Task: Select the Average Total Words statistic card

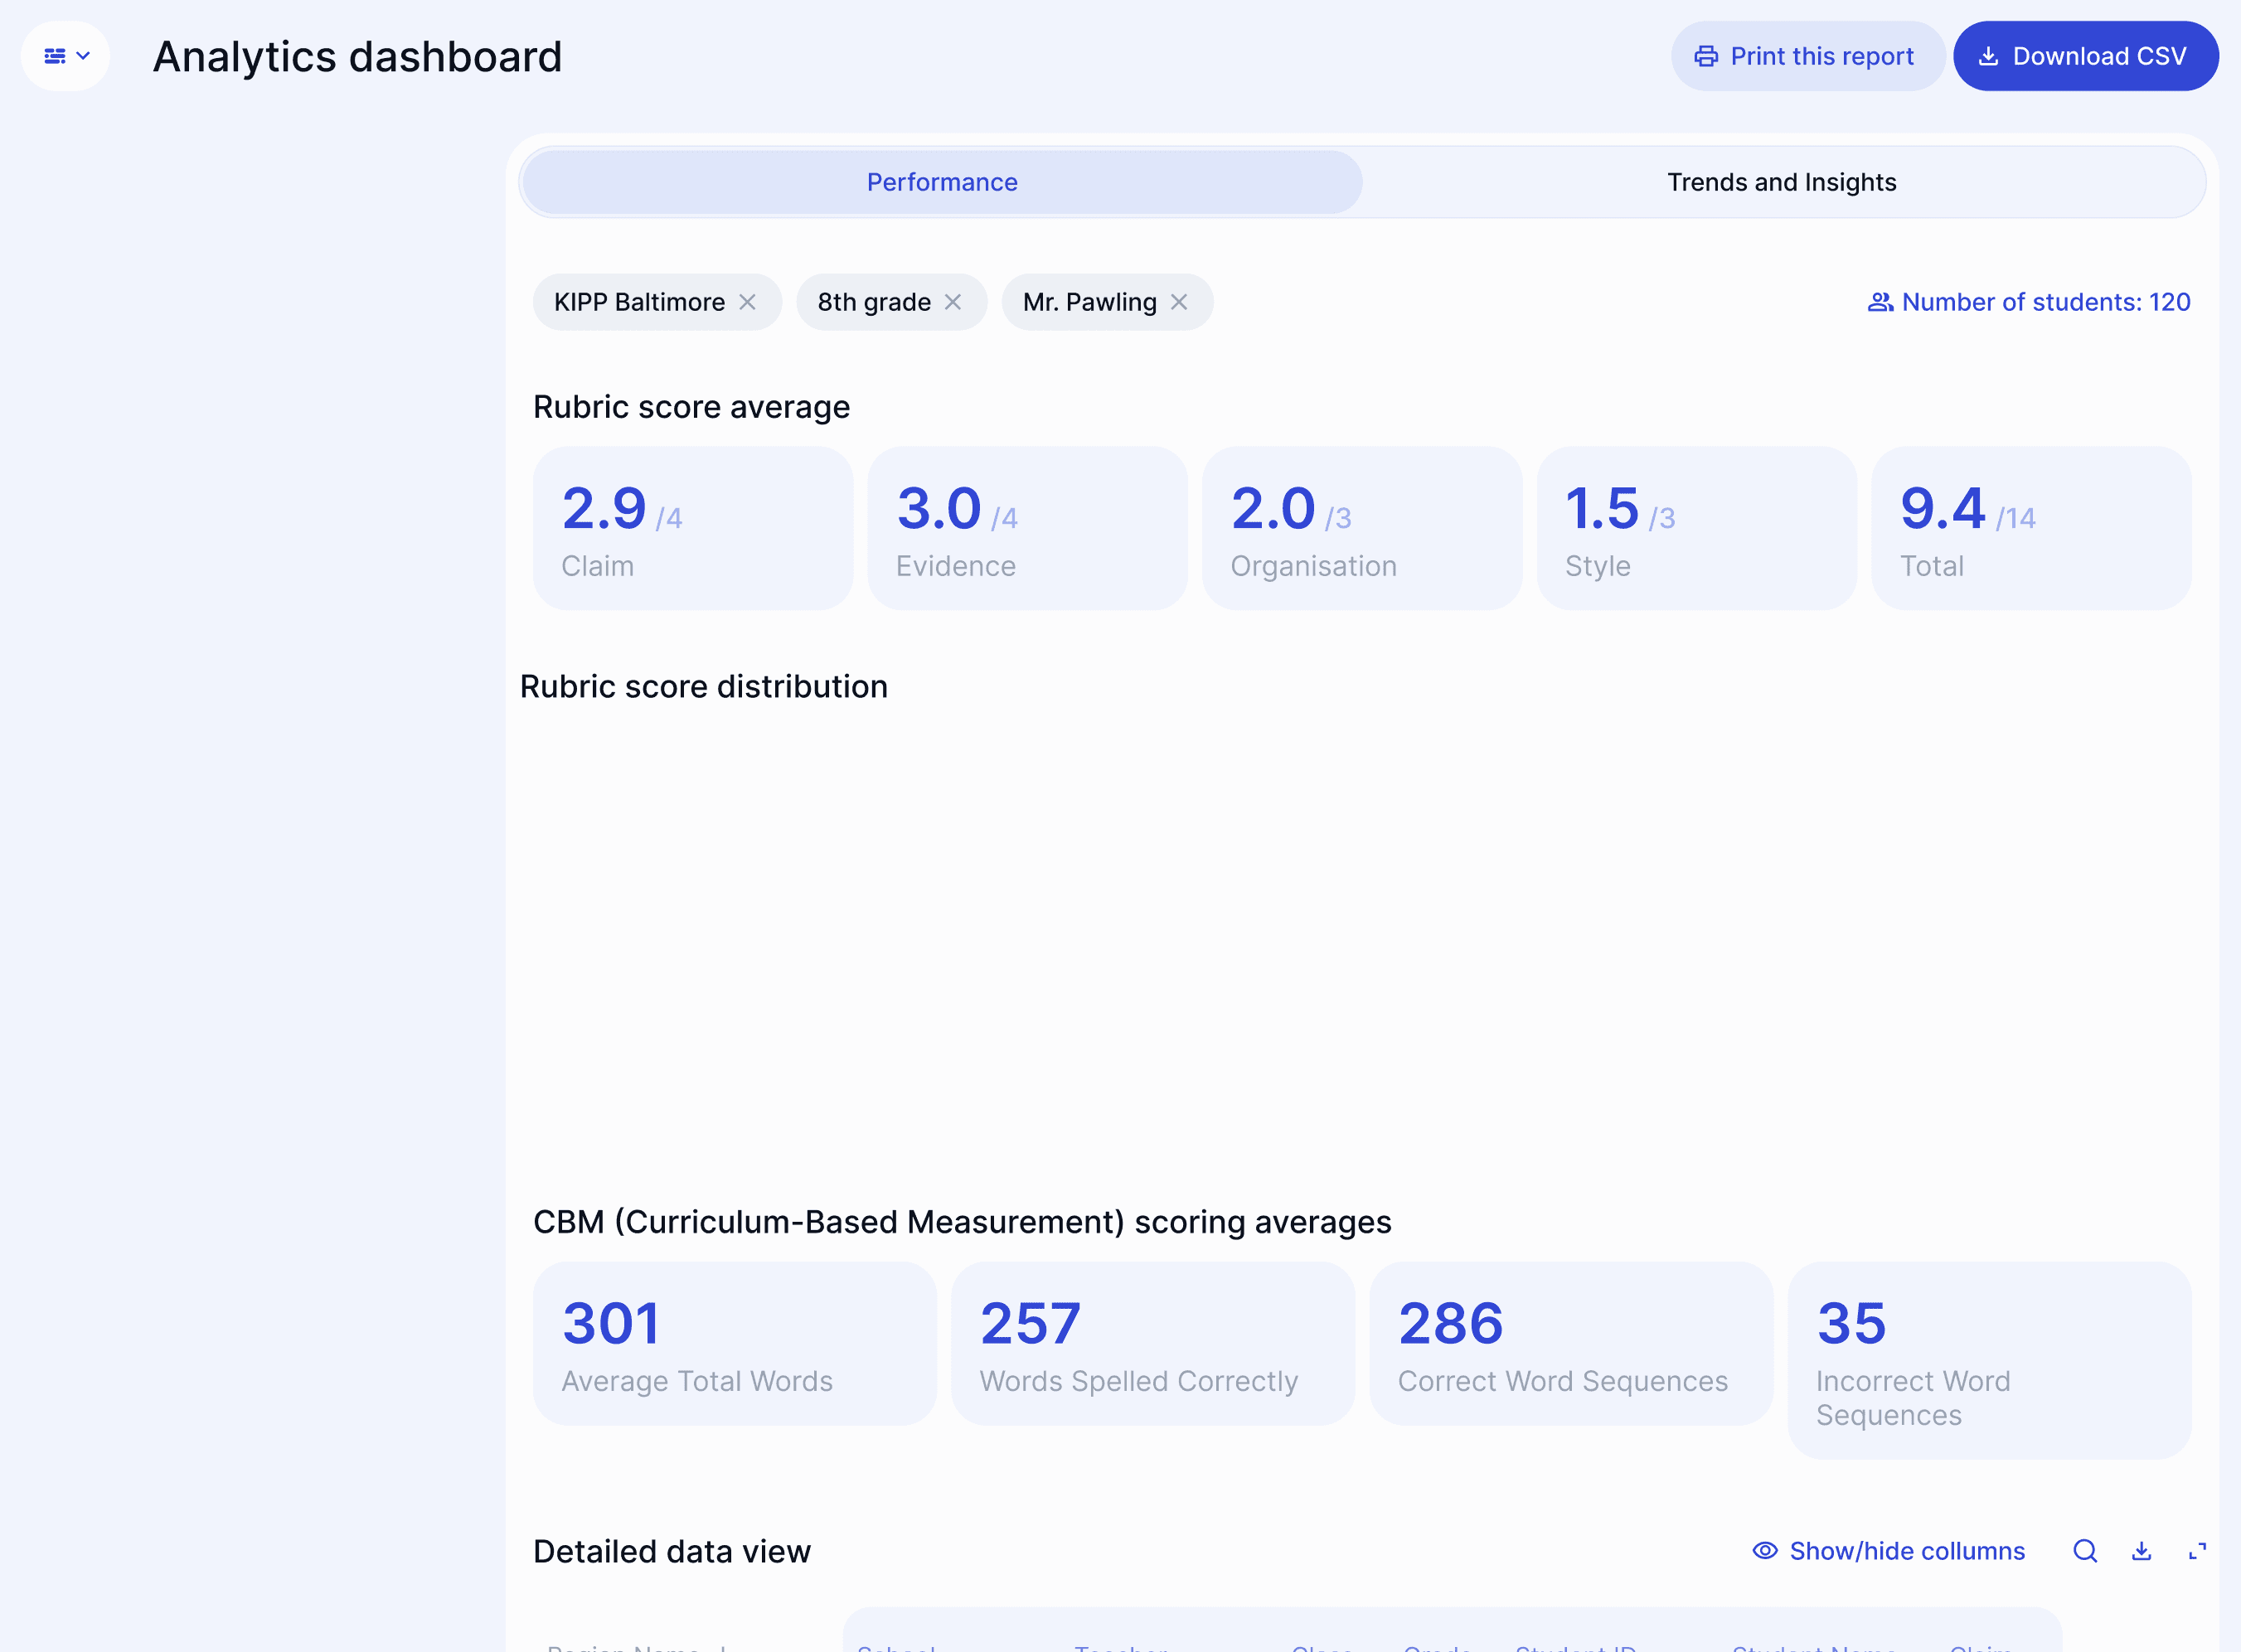Action: [x=735, y=1344]
